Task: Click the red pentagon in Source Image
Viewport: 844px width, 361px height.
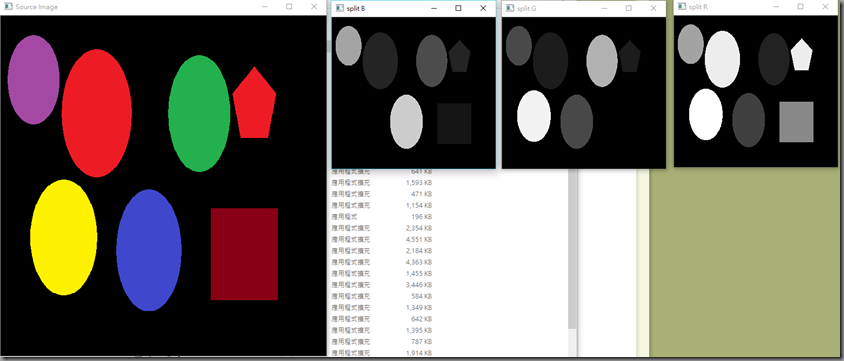Action: point(254,105)
